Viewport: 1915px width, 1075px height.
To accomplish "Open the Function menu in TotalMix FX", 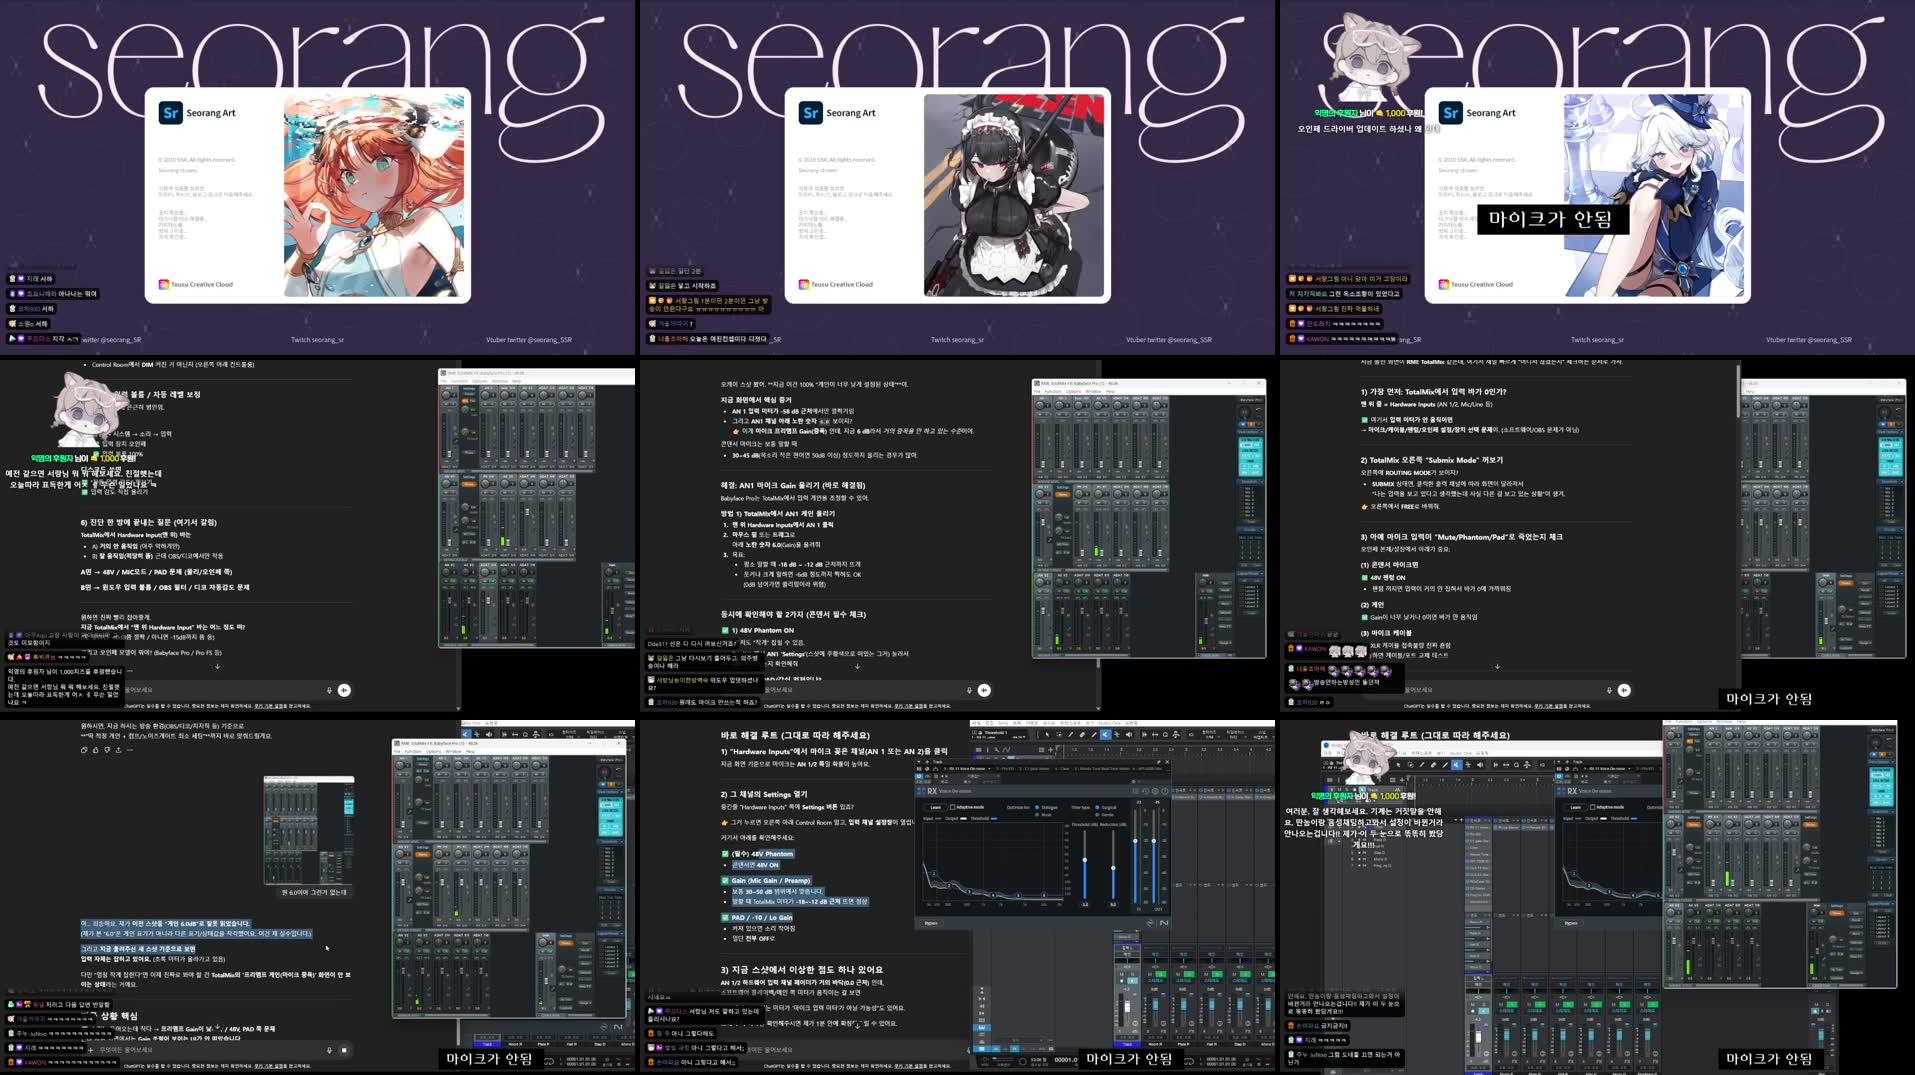I will (x=1053, y=391).
